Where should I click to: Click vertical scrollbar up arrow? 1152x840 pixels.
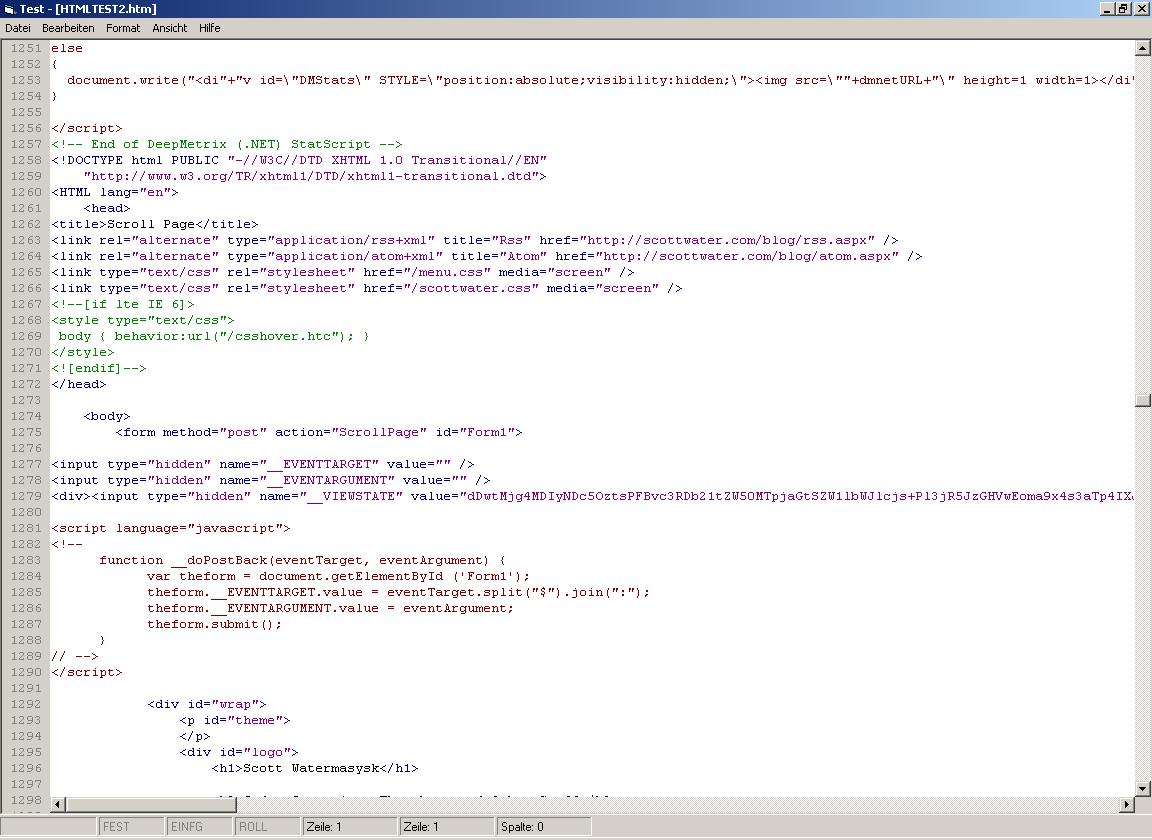[1142, 49]
